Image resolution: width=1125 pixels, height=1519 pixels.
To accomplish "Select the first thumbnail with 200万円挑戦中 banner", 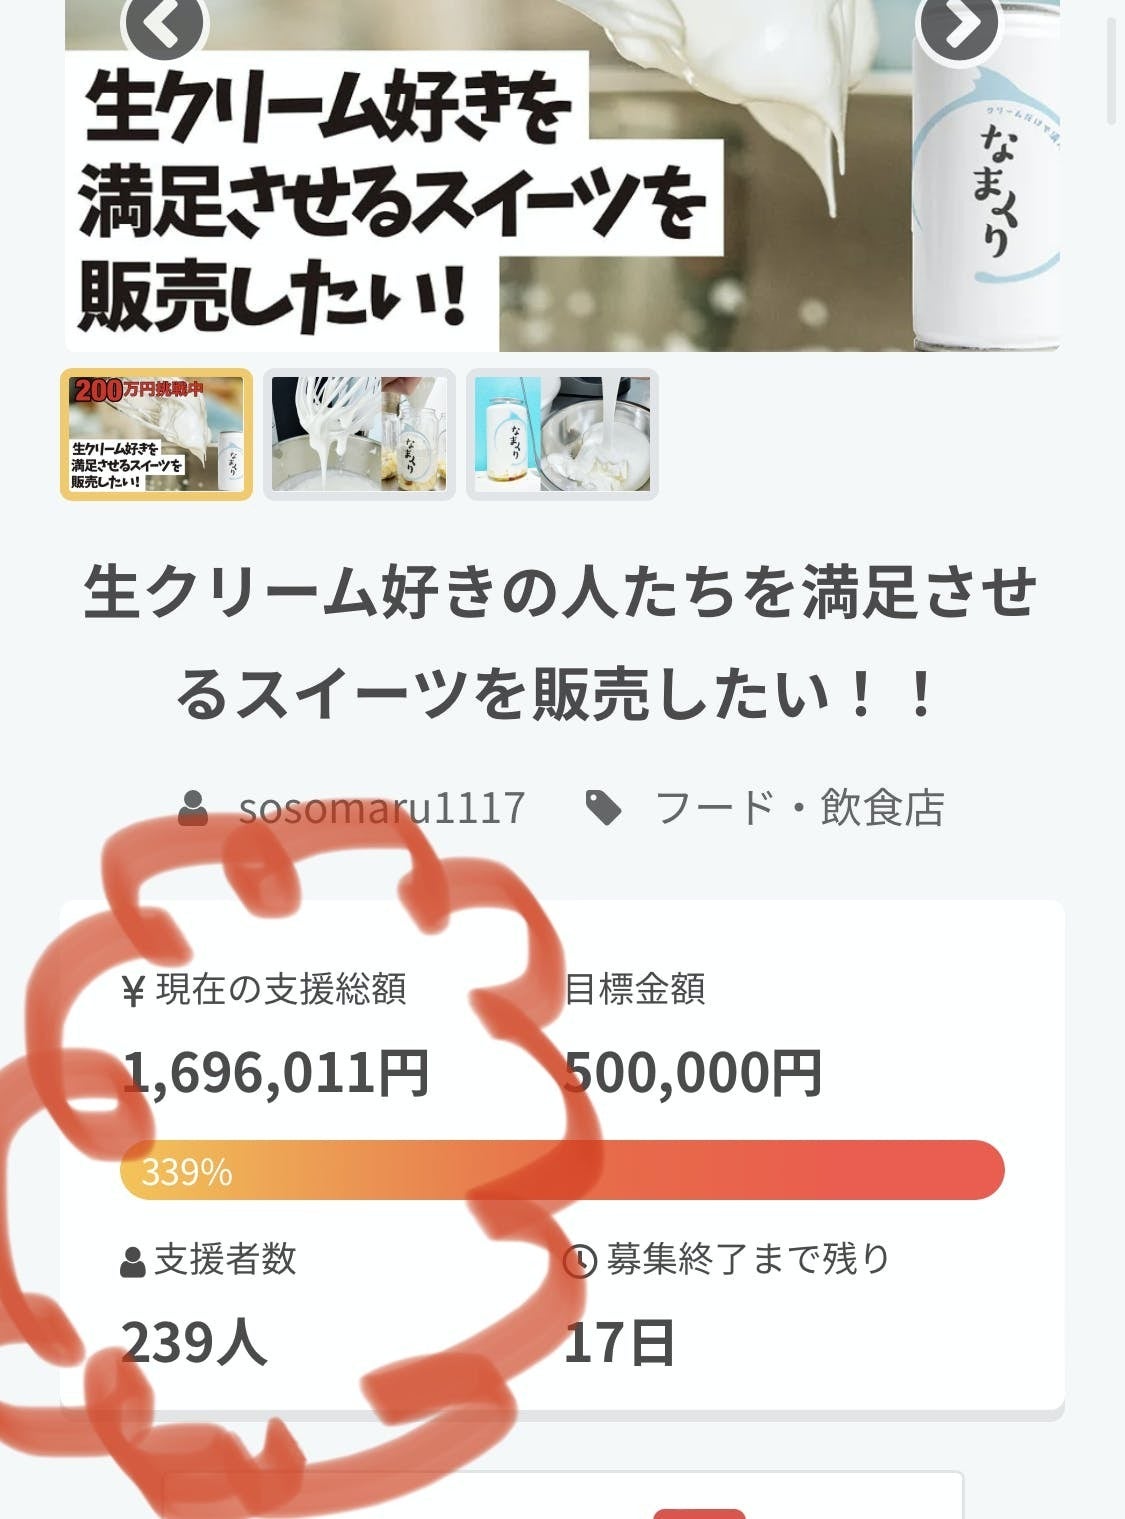I will (x=157, y=434).
